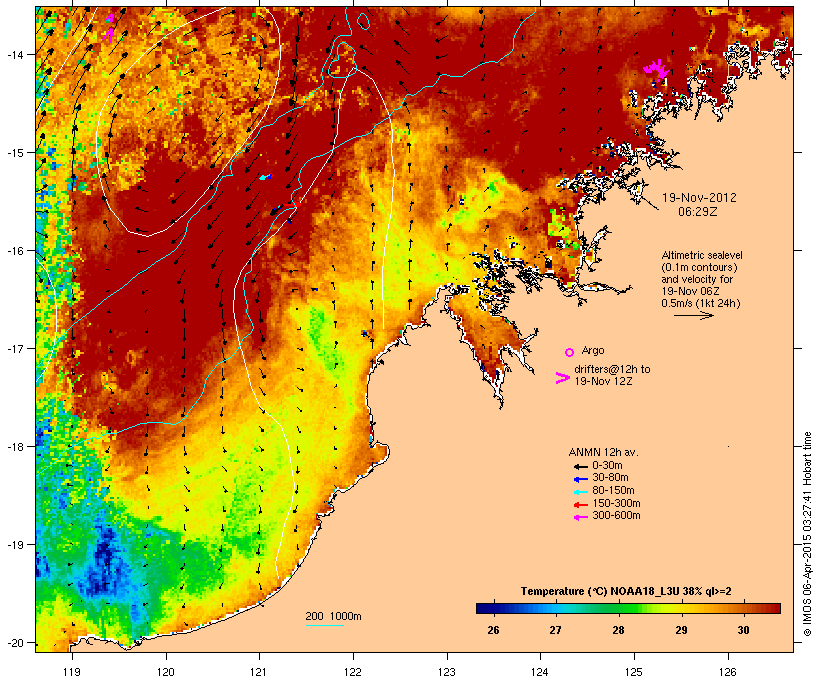Image resolution: width=820 pixels, height=680 pixels.
Task: Click the 125 longitude axis label
Action: (634, 672)
